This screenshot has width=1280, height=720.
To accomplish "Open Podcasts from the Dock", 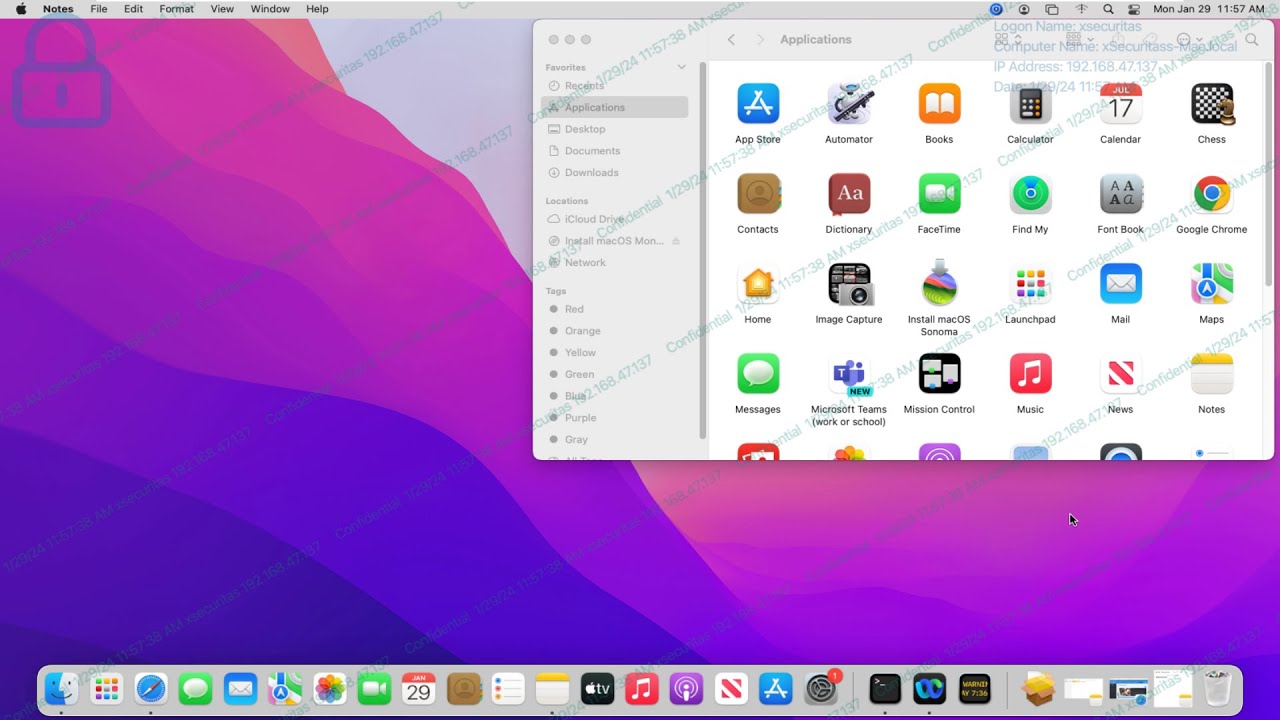I will pyautogui.click(x=686, y=688).
